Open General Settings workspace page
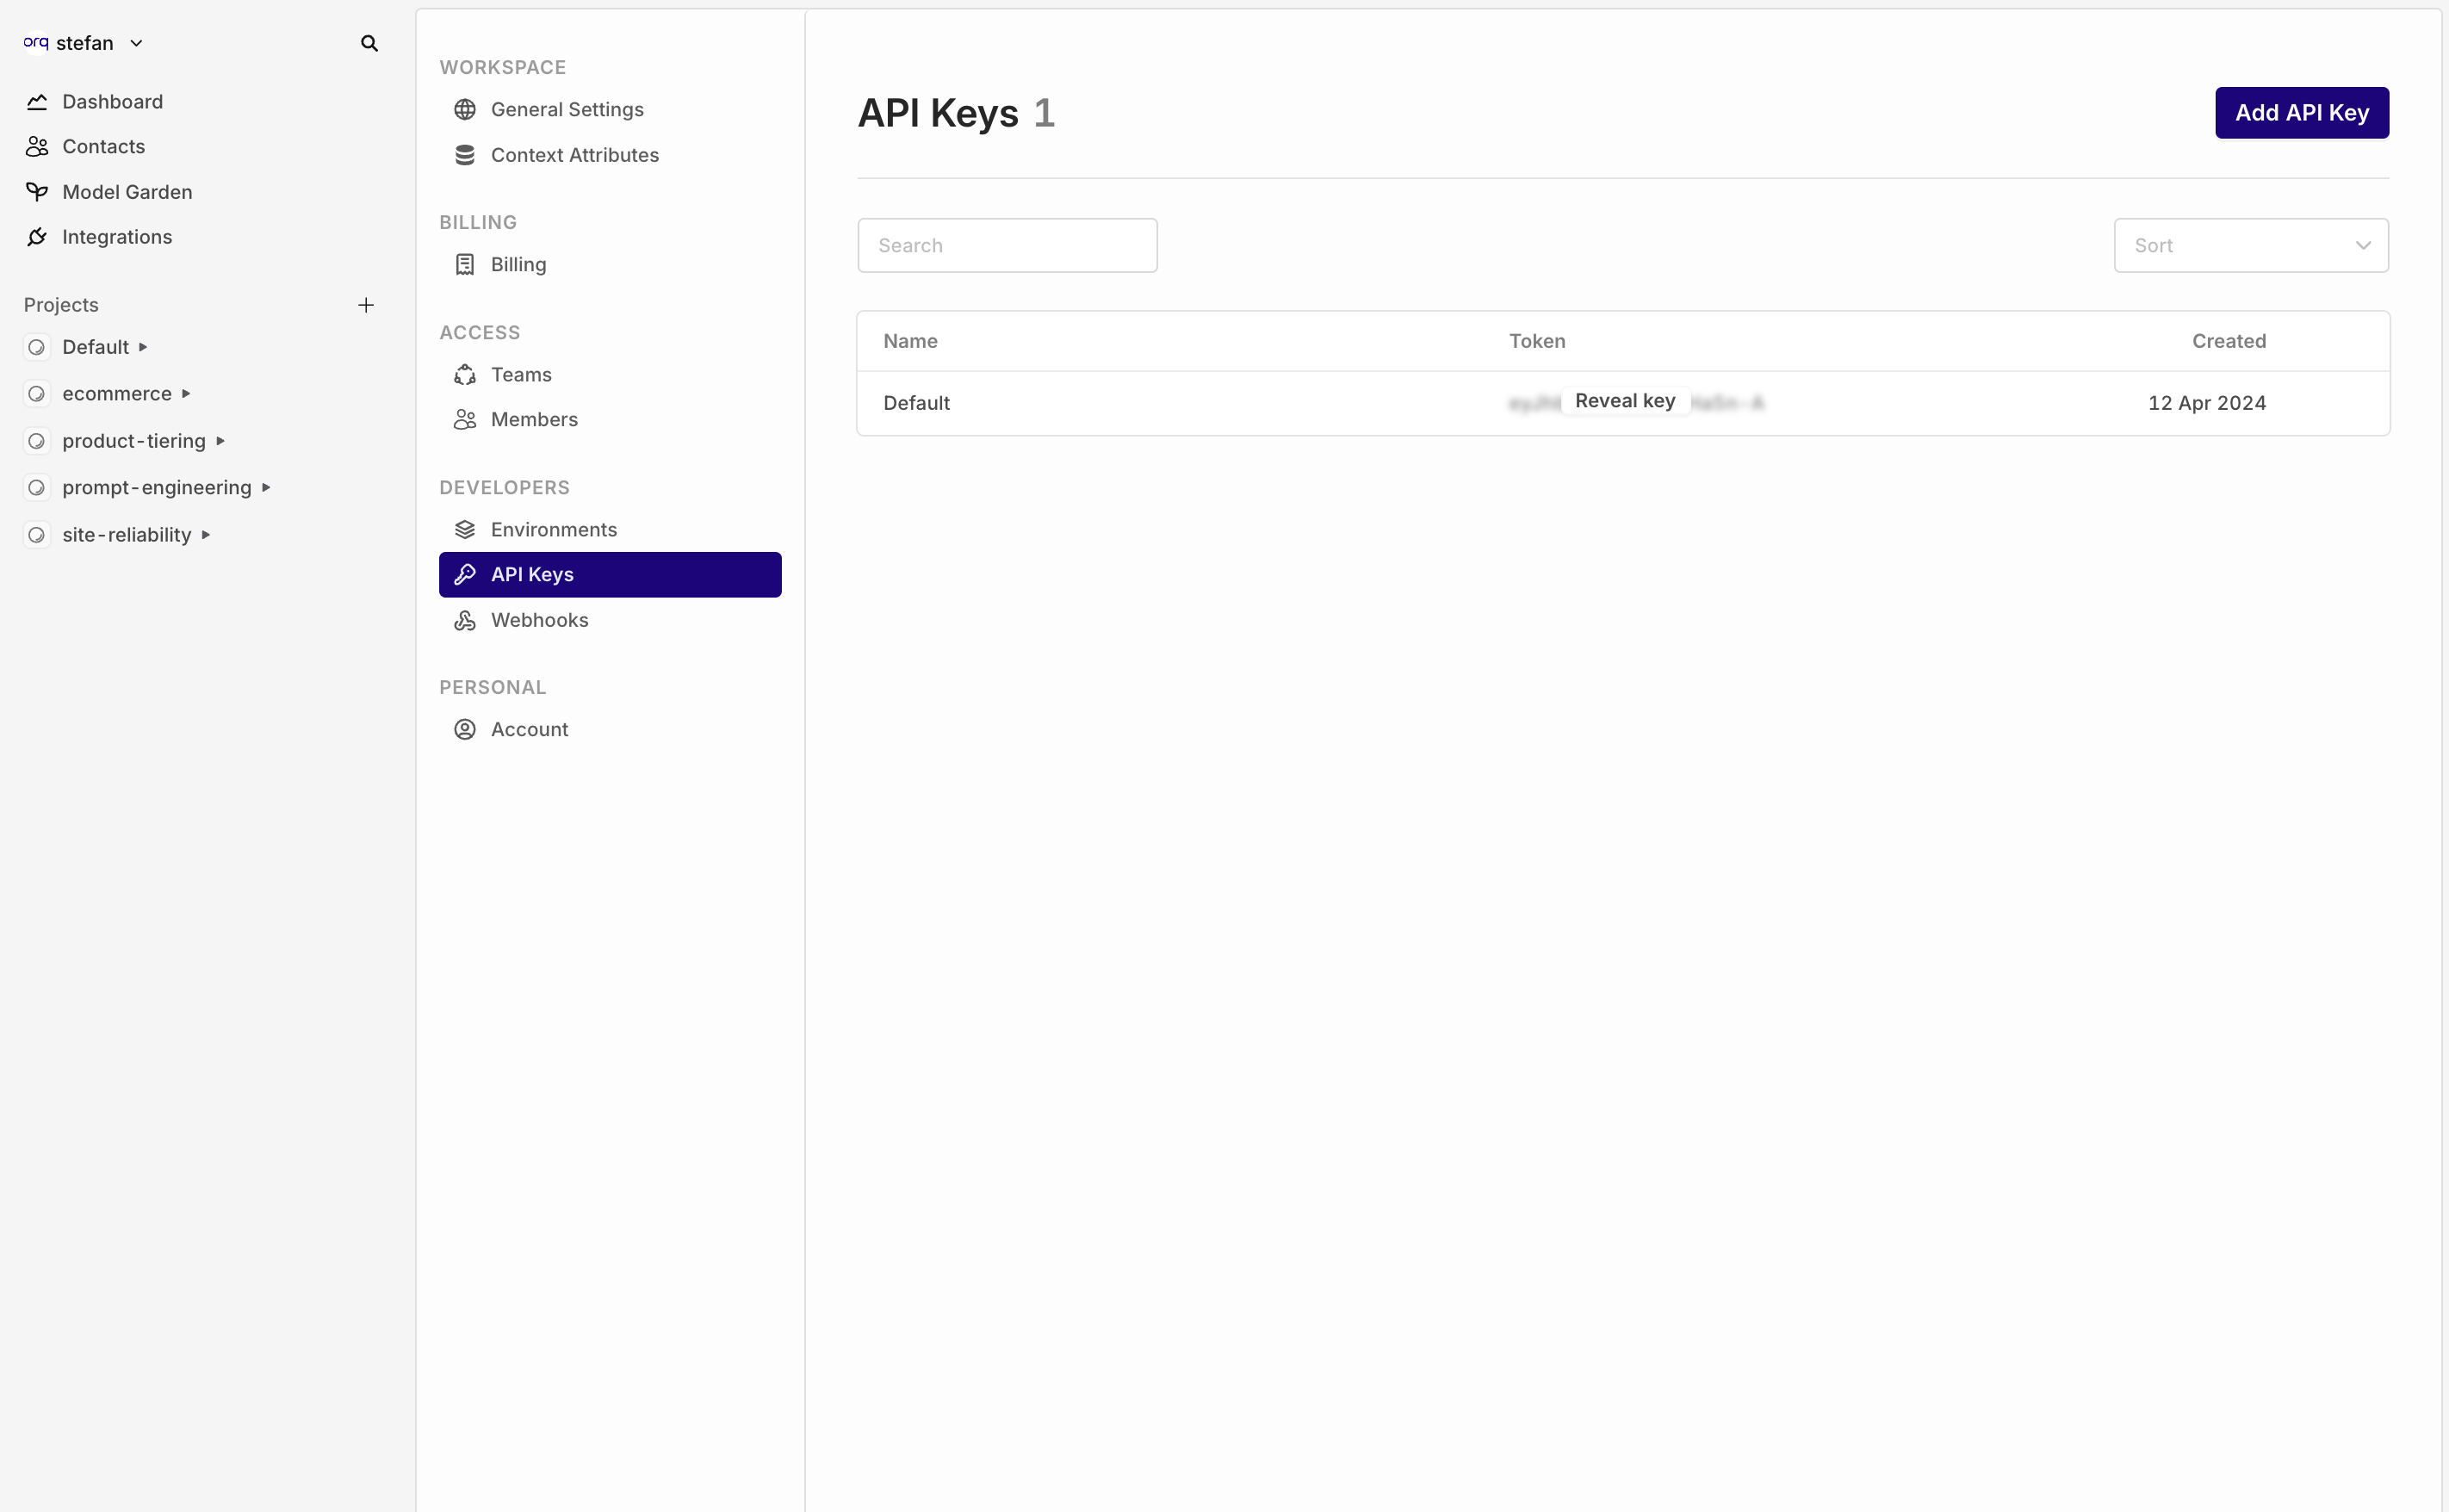This screenshot has height=1512, width=2449. click(567, 108)
